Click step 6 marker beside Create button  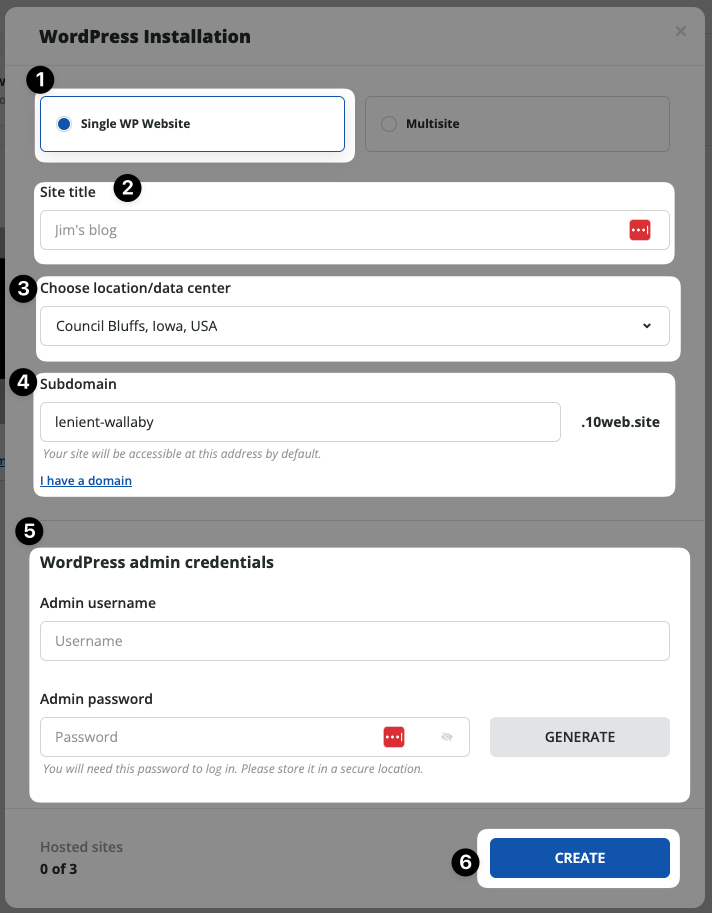point(465,862)
